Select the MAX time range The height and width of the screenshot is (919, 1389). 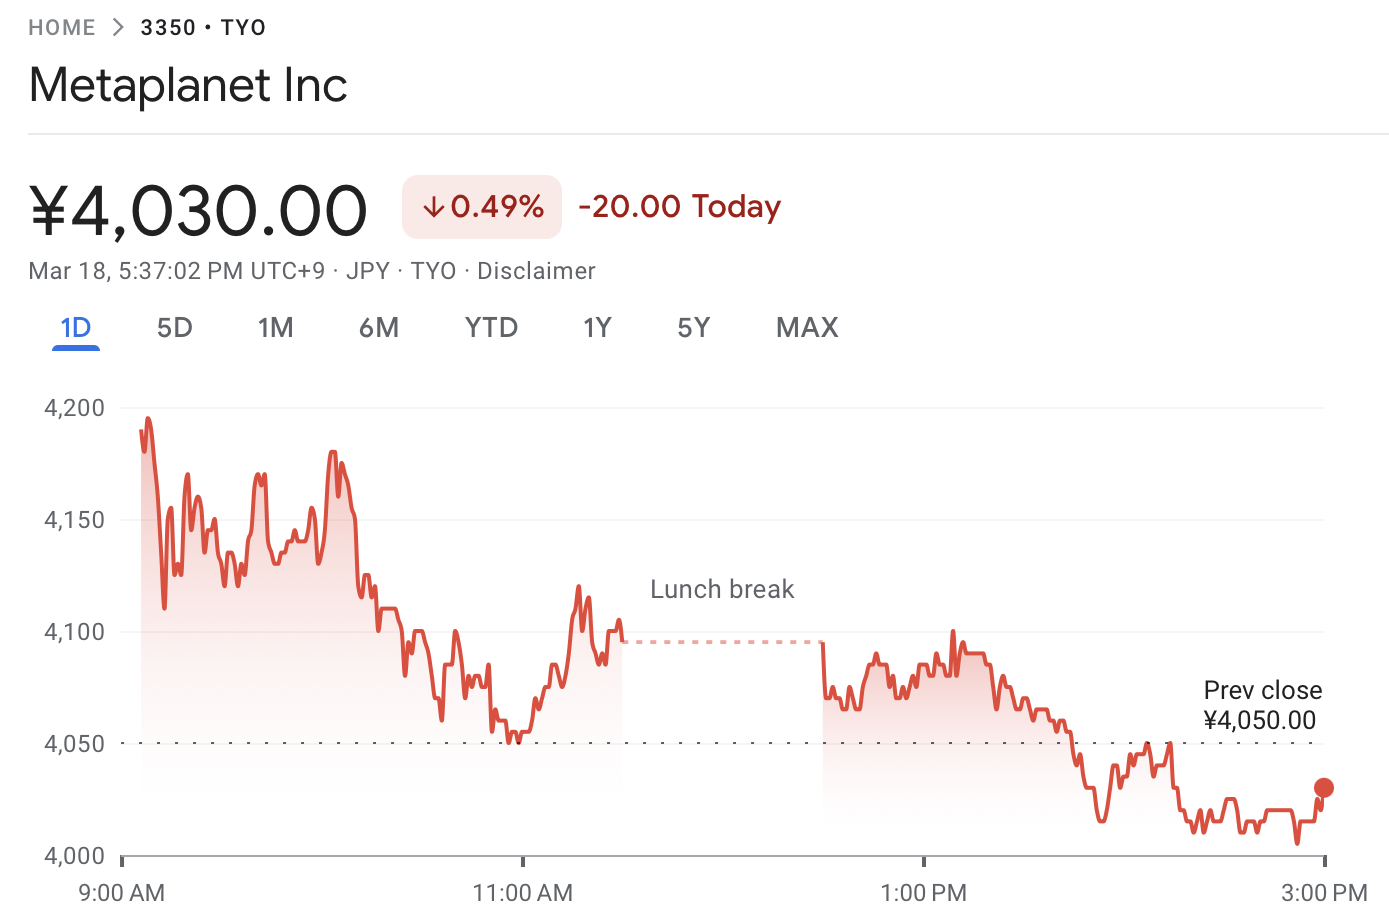pos(807,328)
